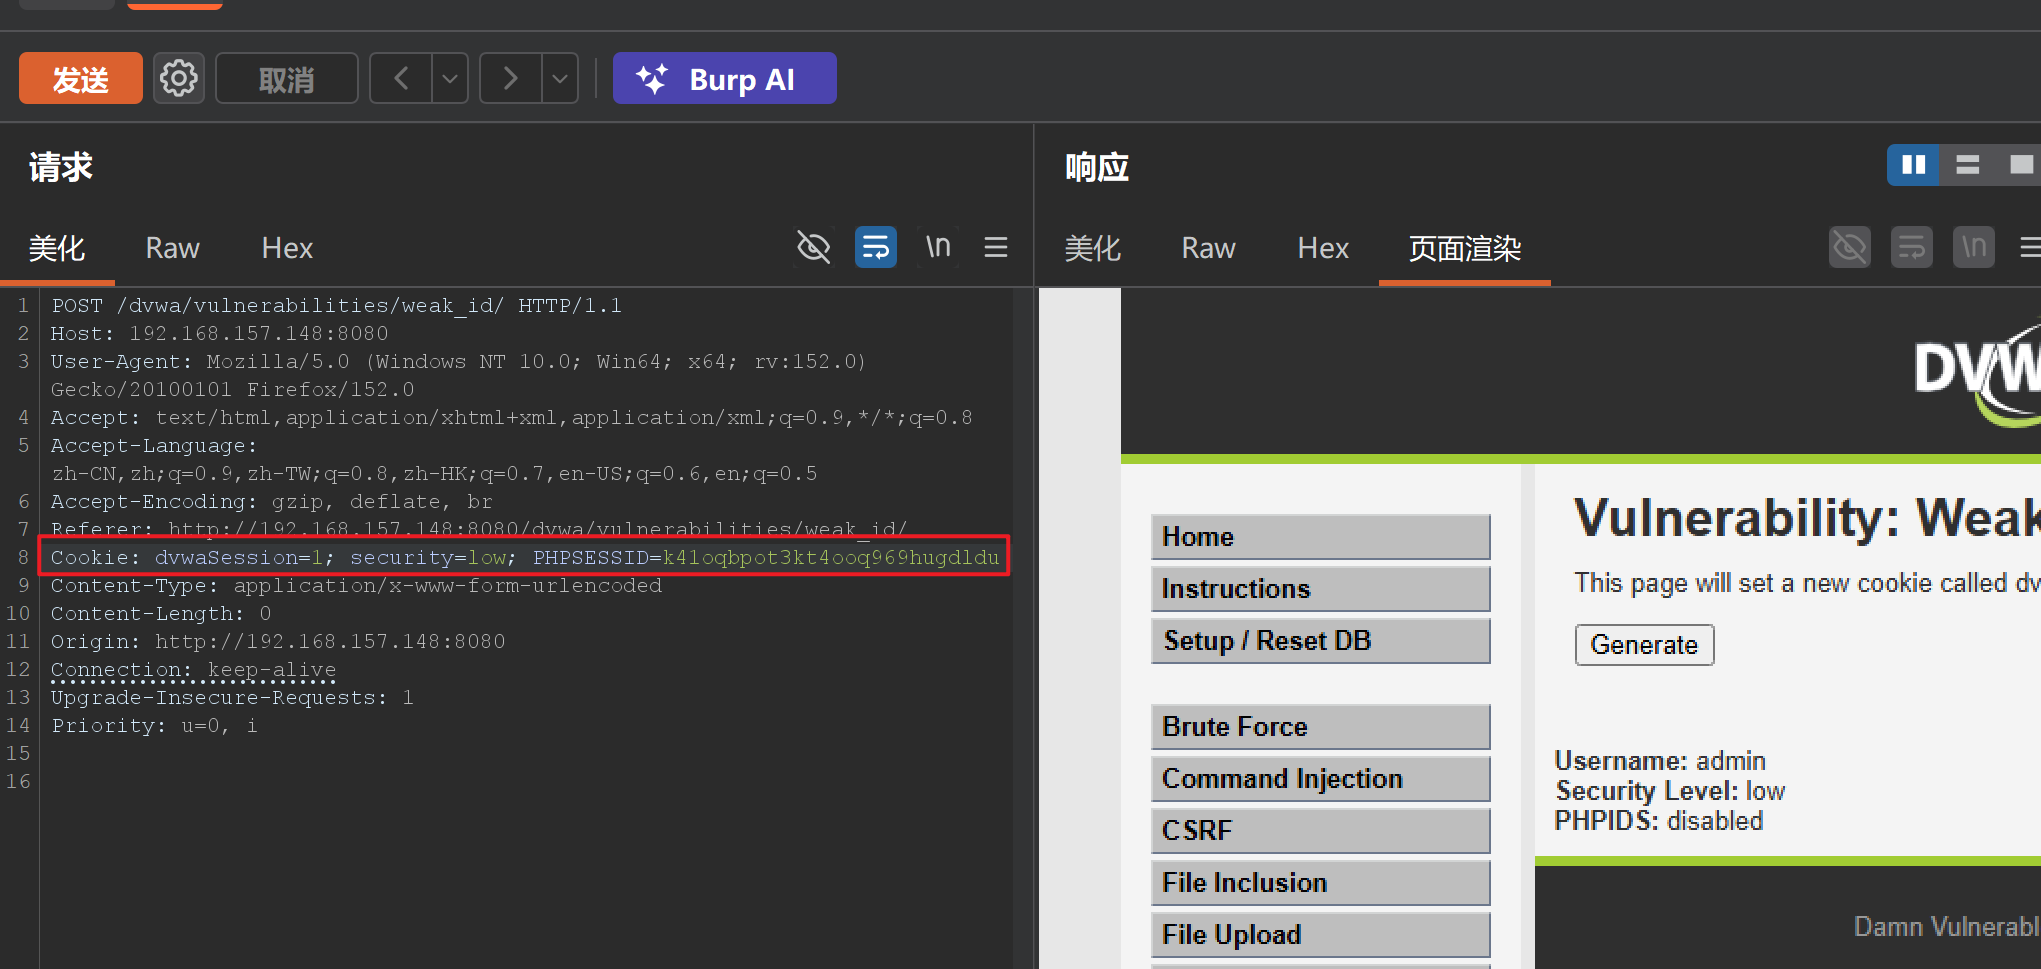
Task: Click the Content-Length: 0 line
Action: pos(161,613)
